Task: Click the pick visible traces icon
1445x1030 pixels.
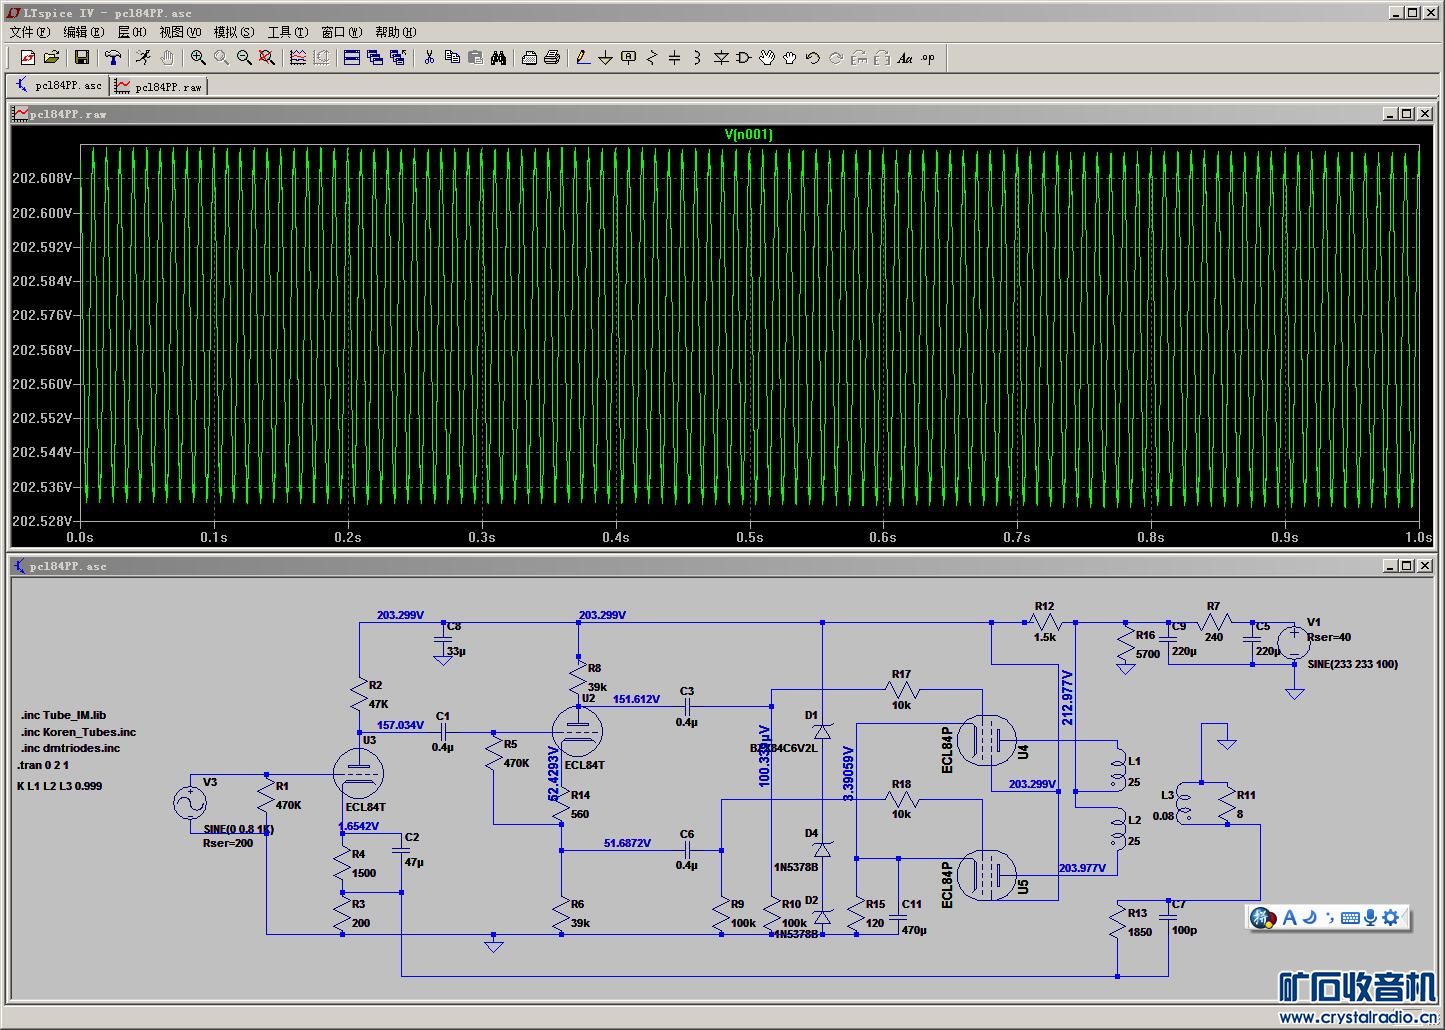Action: (x=298, y=58)
